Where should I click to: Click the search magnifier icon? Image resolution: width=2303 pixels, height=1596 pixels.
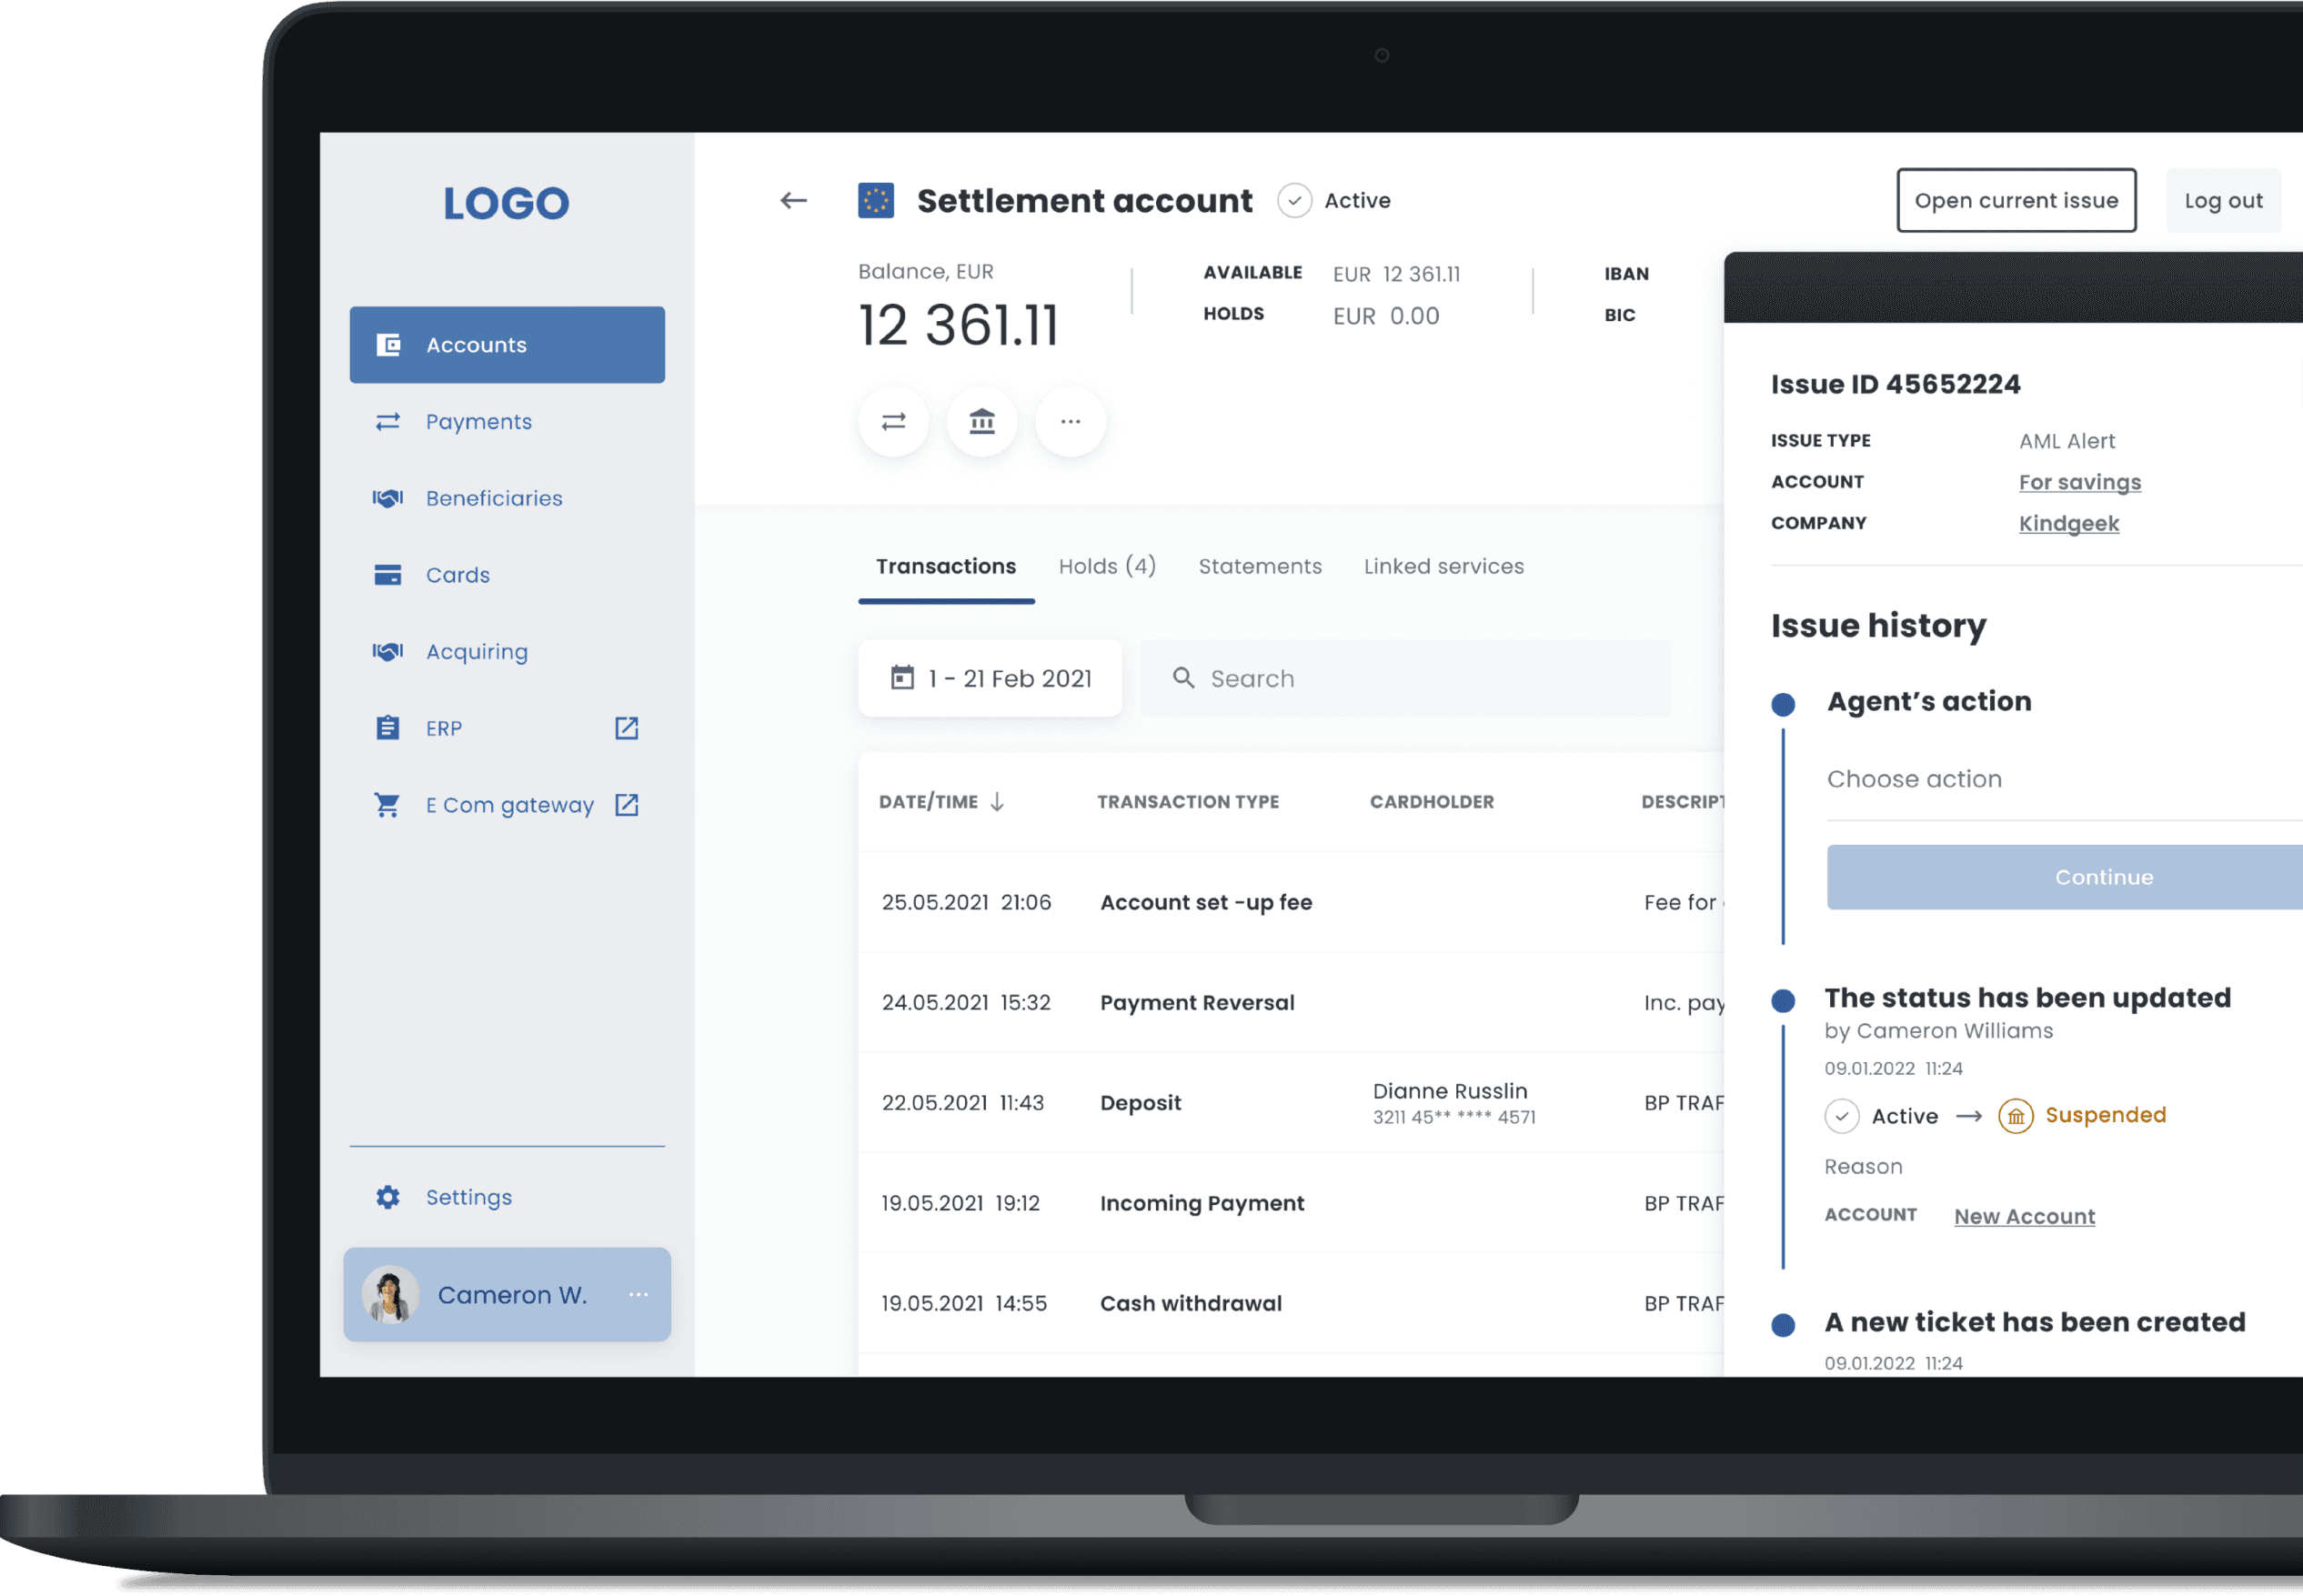click(1184, 678)
